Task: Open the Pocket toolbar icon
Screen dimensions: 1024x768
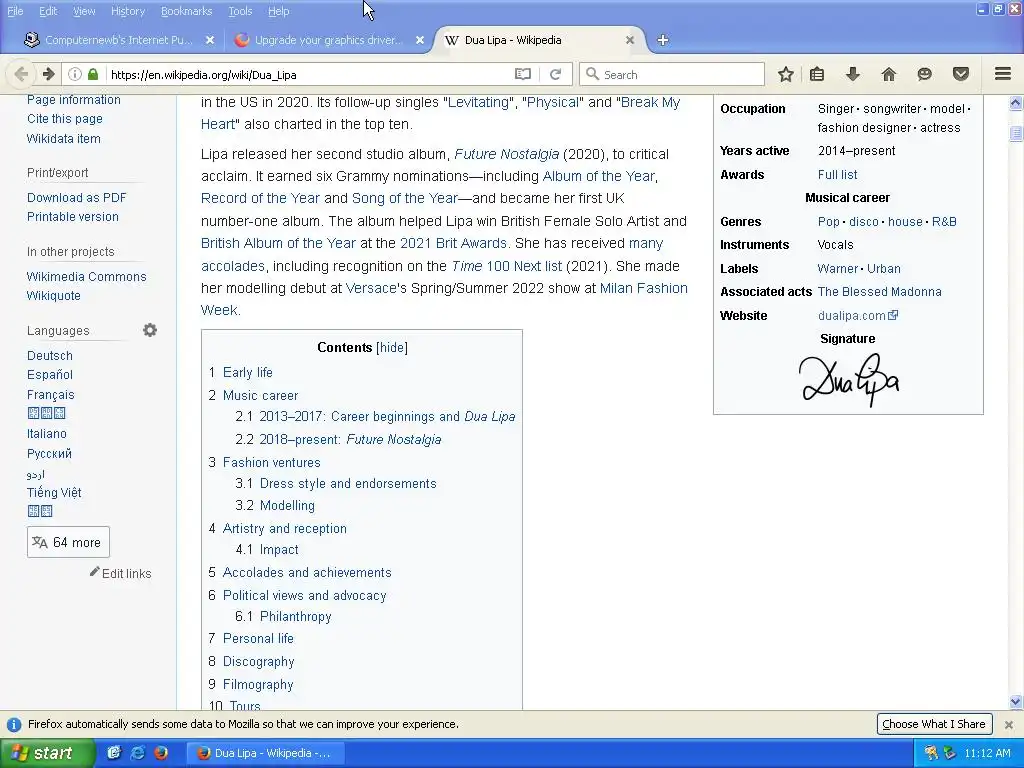Action: tap(960, 74)
